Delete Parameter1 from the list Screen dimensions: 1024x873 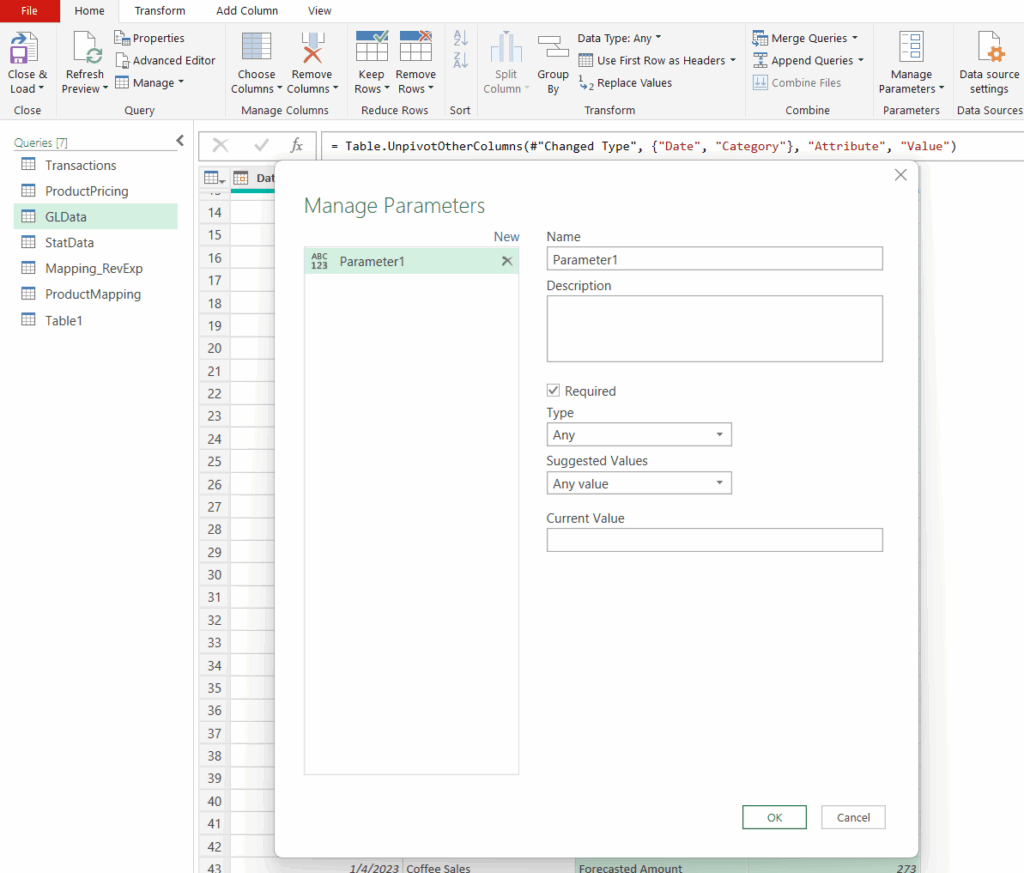tap(507, 261)
